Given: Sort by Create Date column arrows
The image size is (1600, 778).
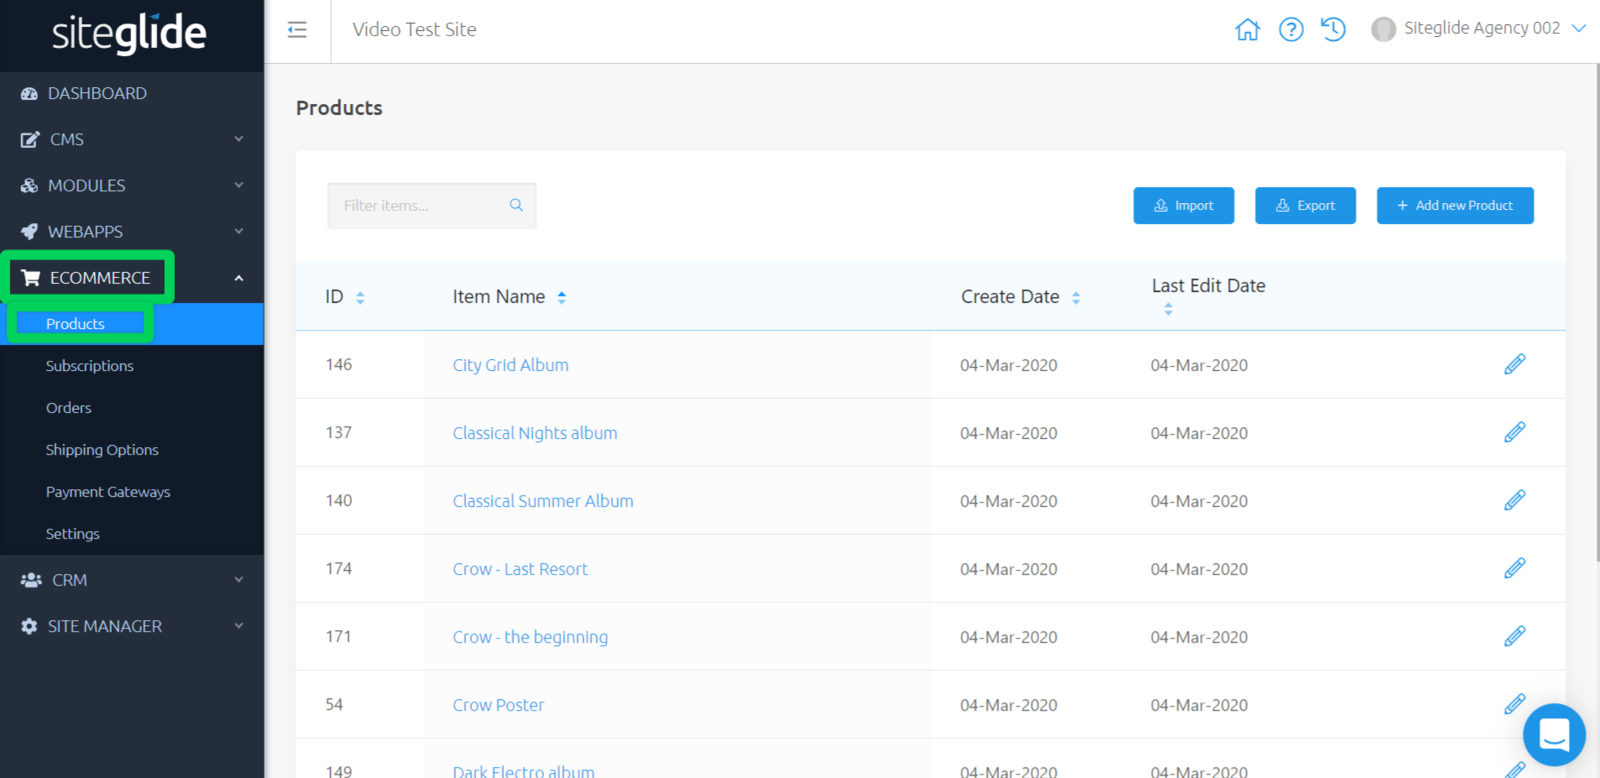Looking at the screenshot, I should [x=1076, y=298].
